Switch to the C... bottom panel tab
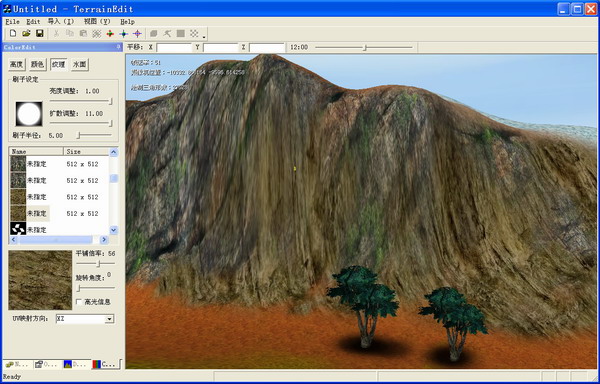This screenshot has height=384, width=600. coord(106,364)
